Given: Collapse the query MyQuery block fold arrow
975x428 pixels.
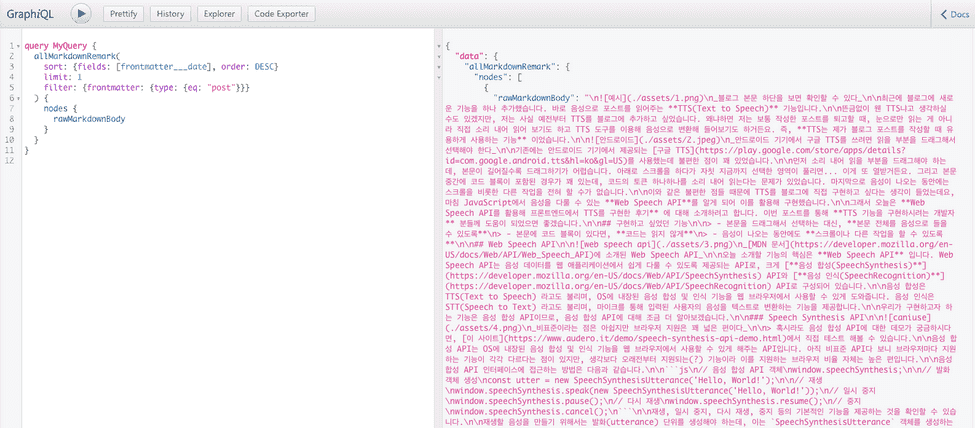Looking at the screenshot, I should point(19,47).
